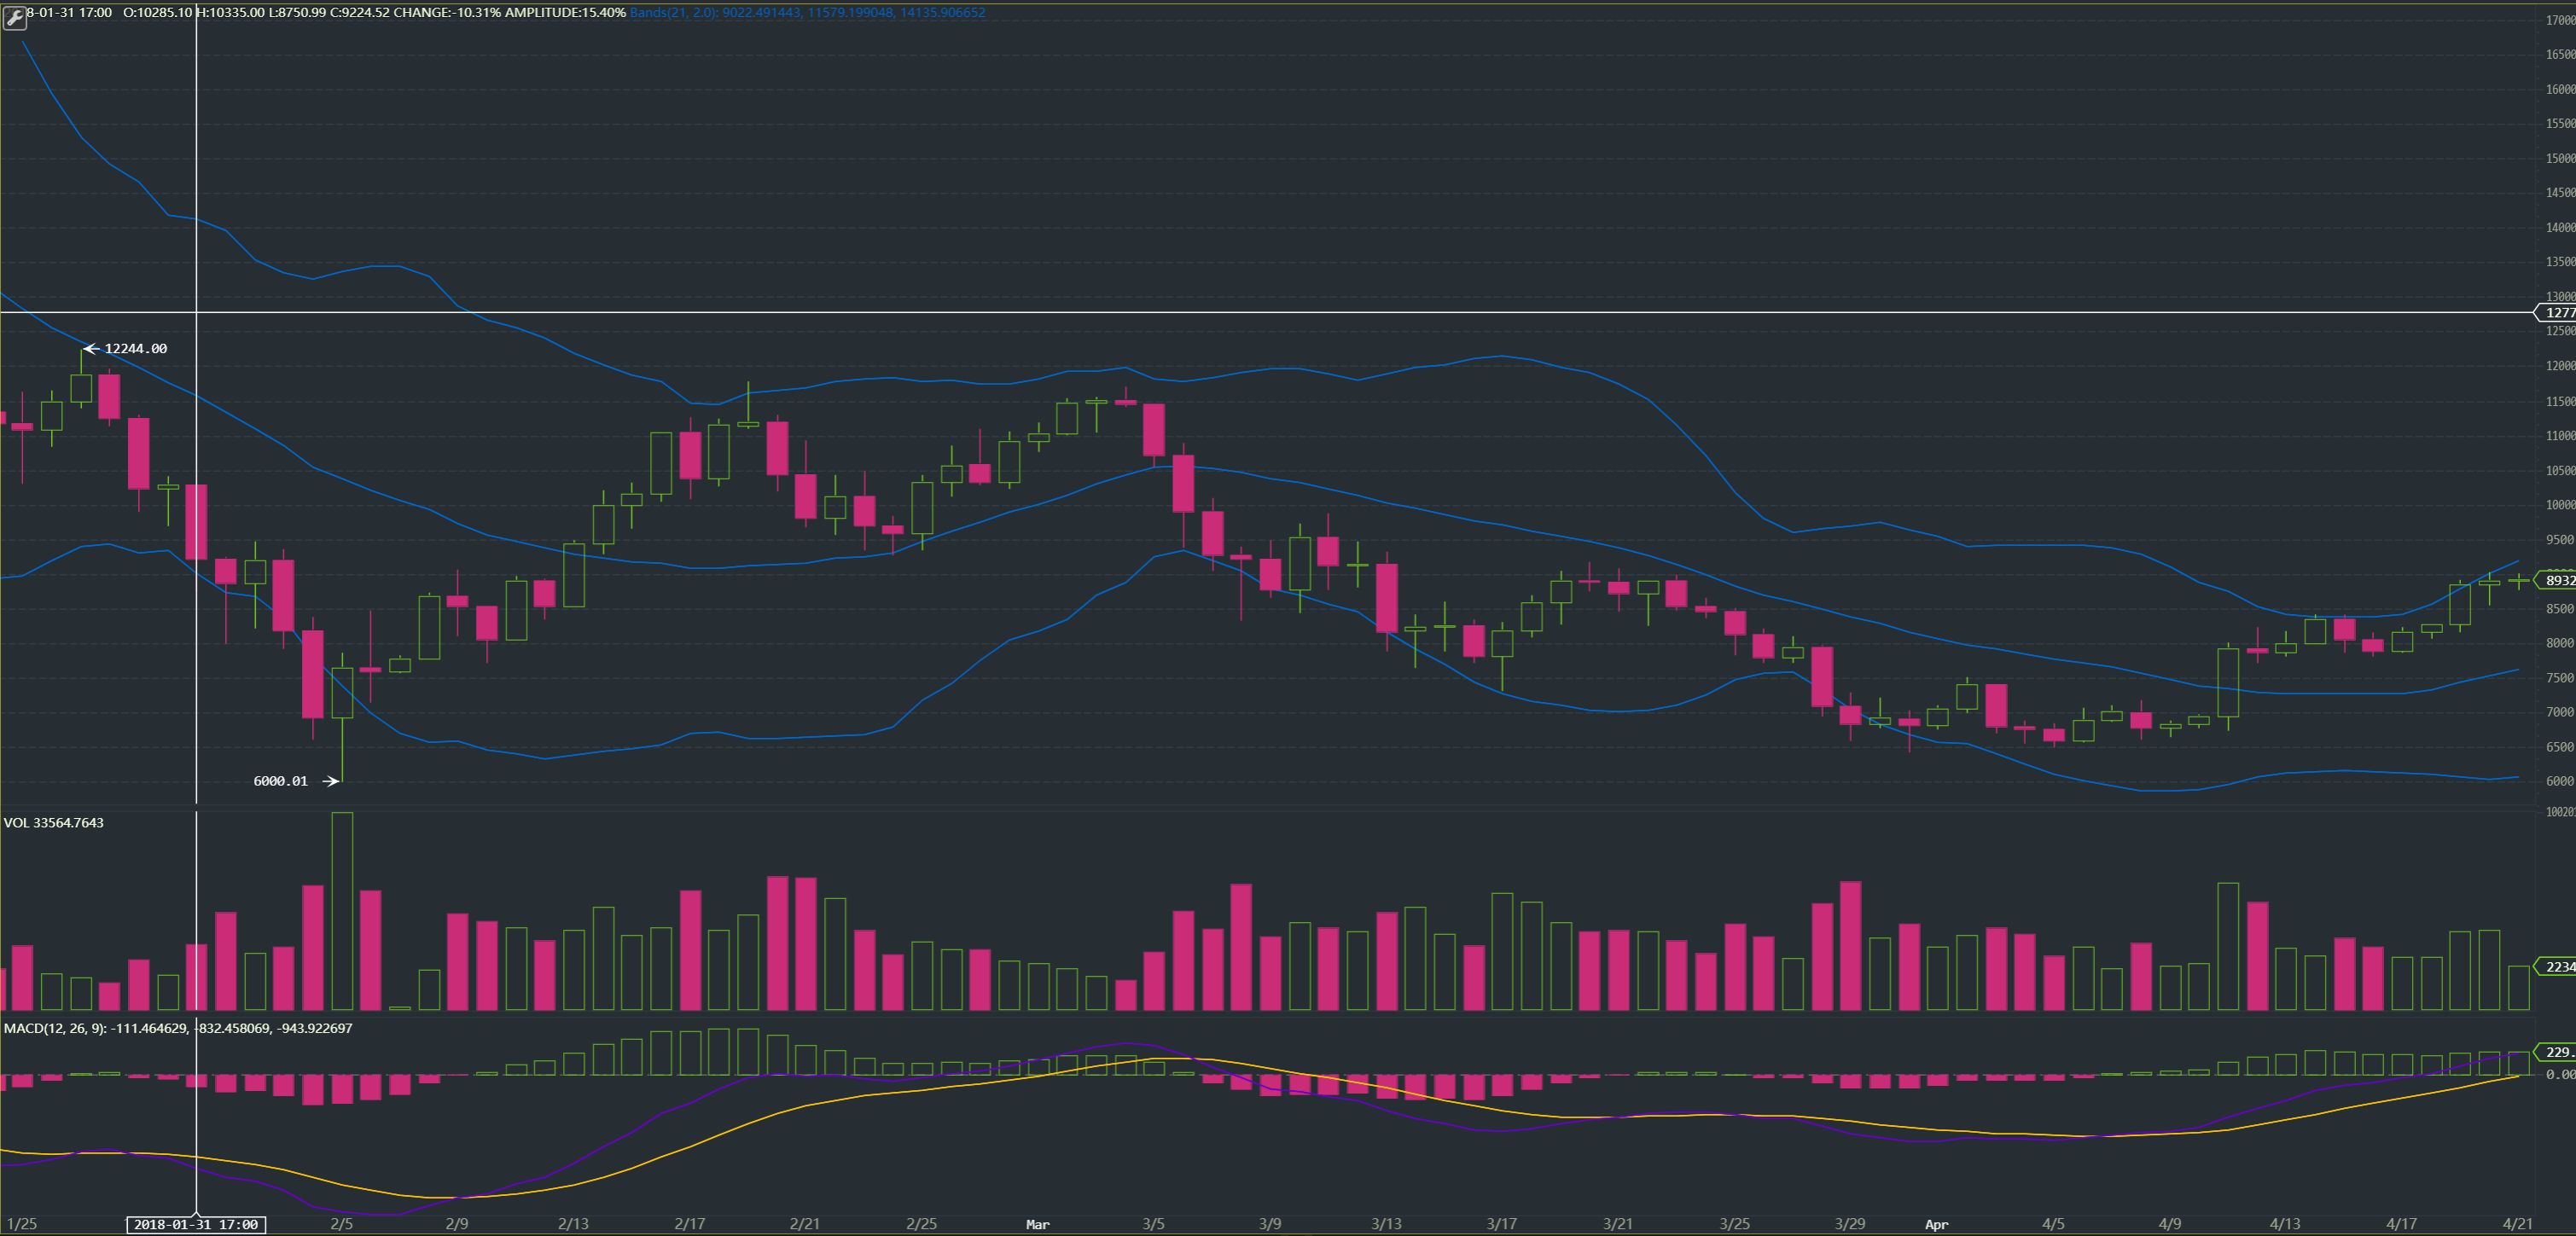Click the candlestick at the 12244.00 high
The image size is (2576, 1236).
coord(81,379)
